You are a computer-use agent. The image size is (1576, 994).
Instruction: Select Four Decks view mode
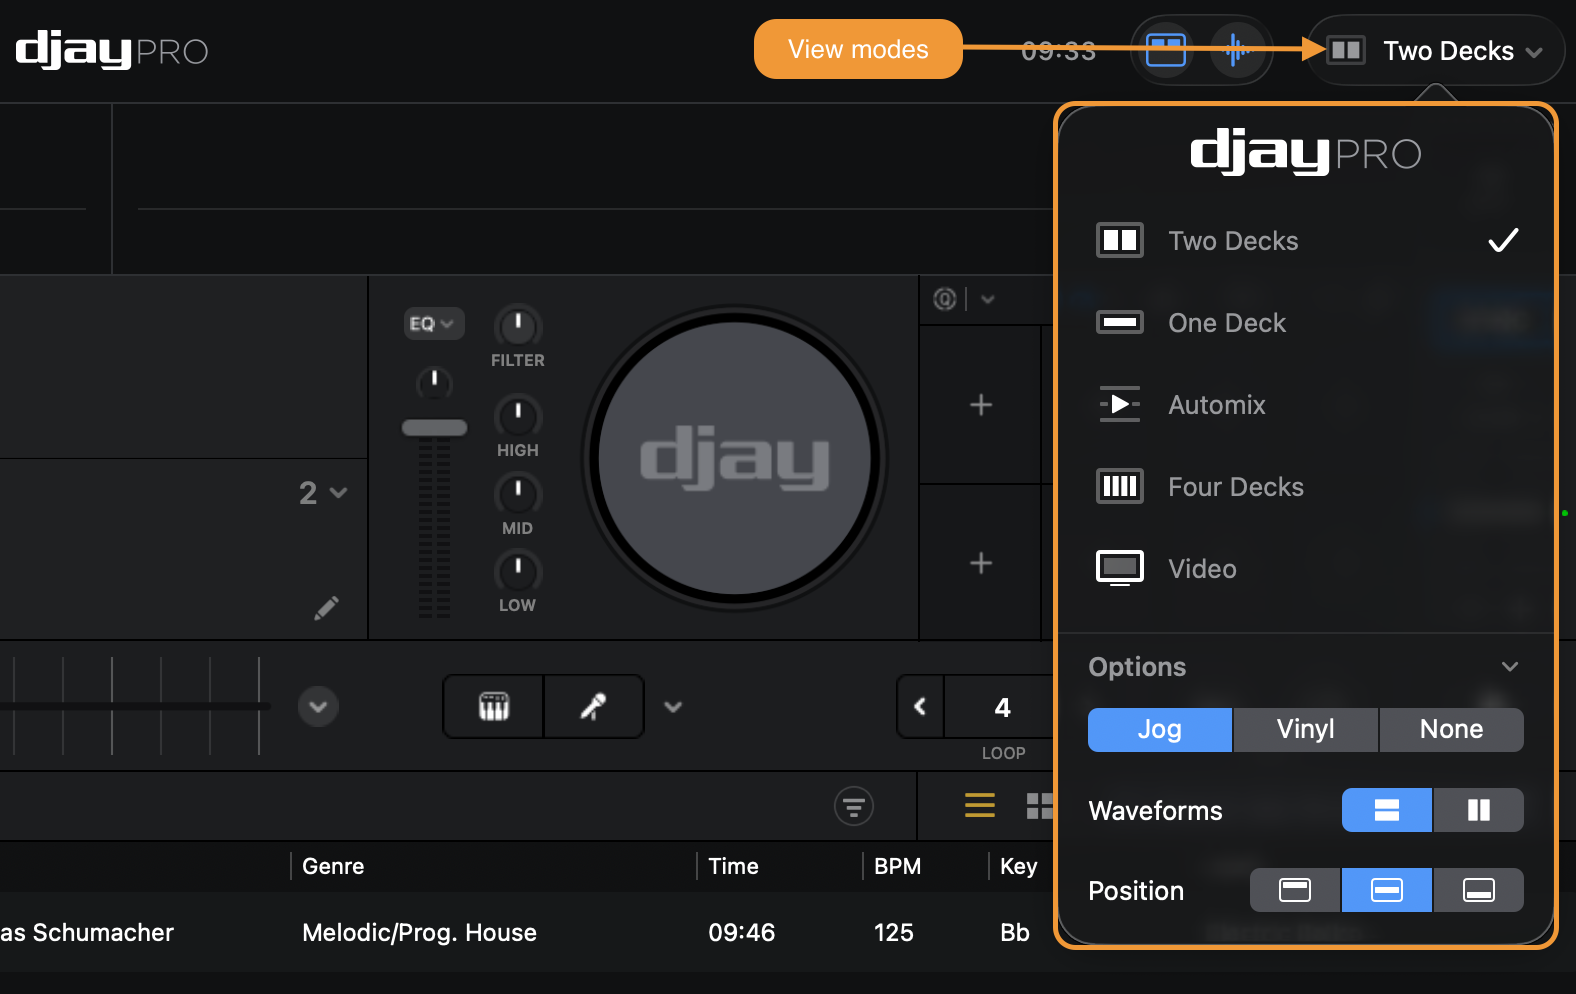pyautogui.click(x=1306, y=487)
